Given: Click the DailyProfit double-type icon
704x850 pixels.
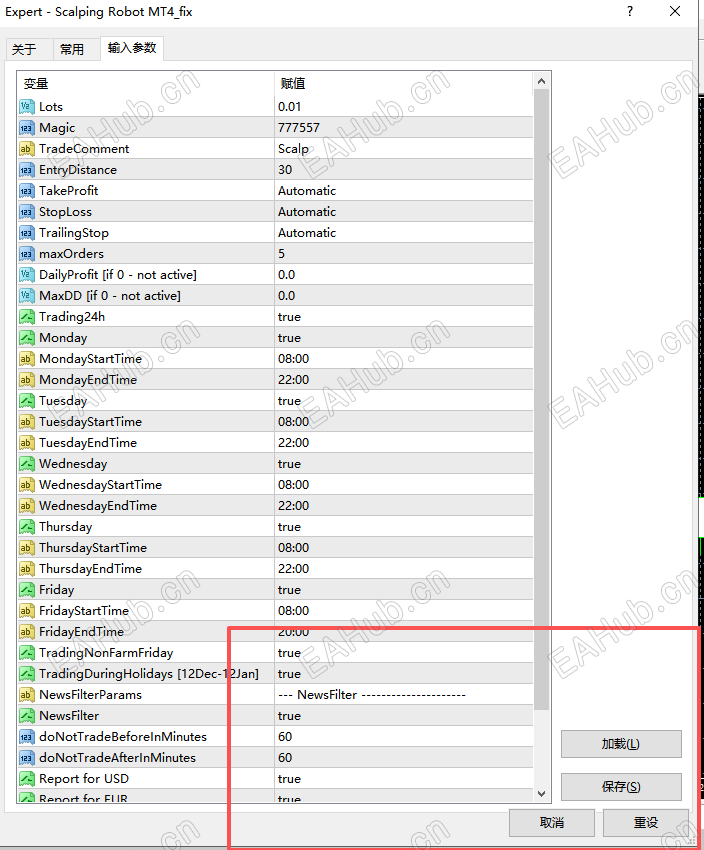Looking at the screenshot, I should (x=27, y=275).
